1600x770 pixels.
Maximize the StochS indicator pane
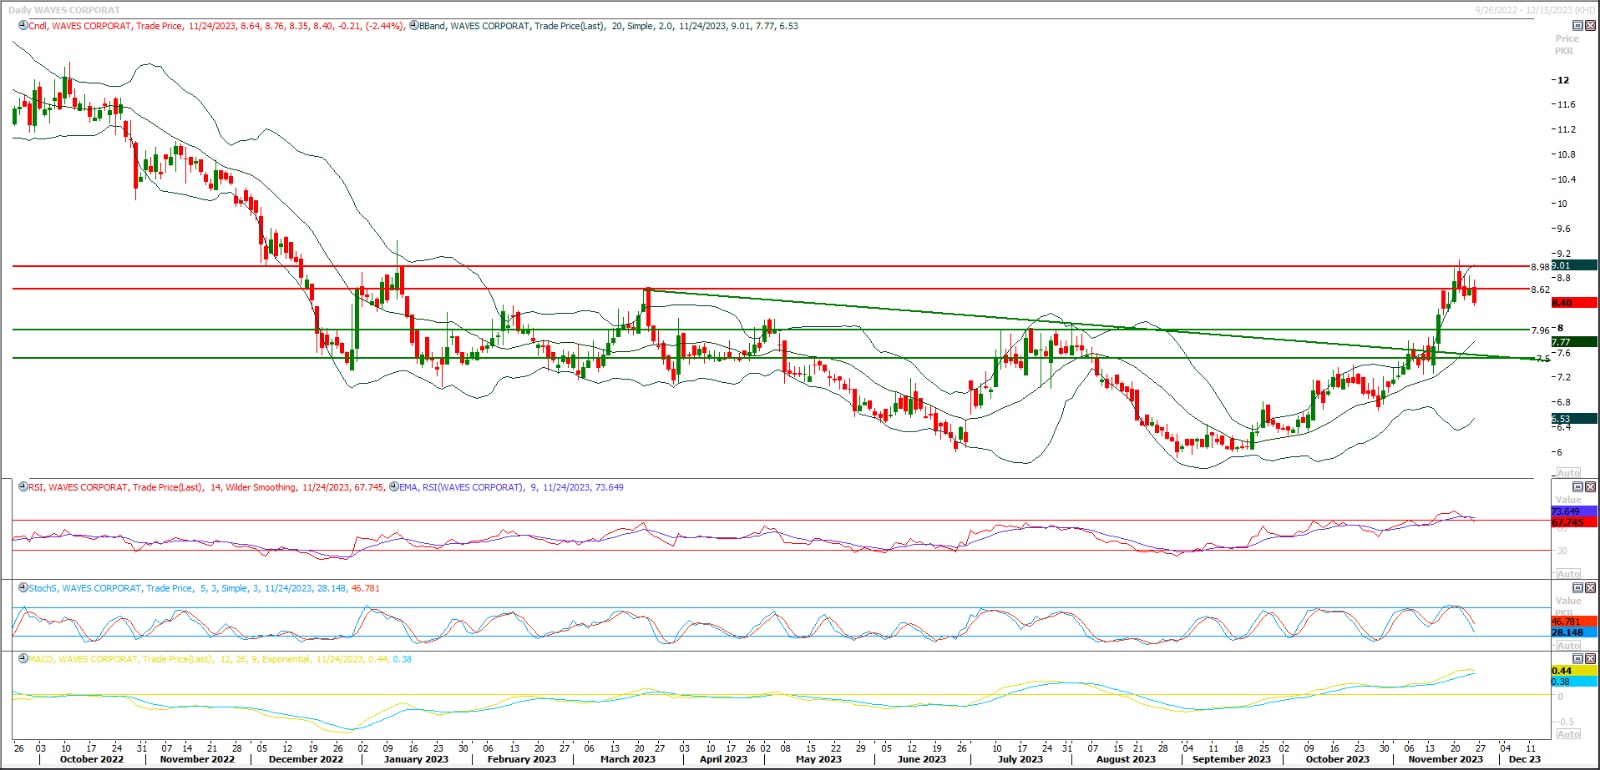(x=1578, y=588)
